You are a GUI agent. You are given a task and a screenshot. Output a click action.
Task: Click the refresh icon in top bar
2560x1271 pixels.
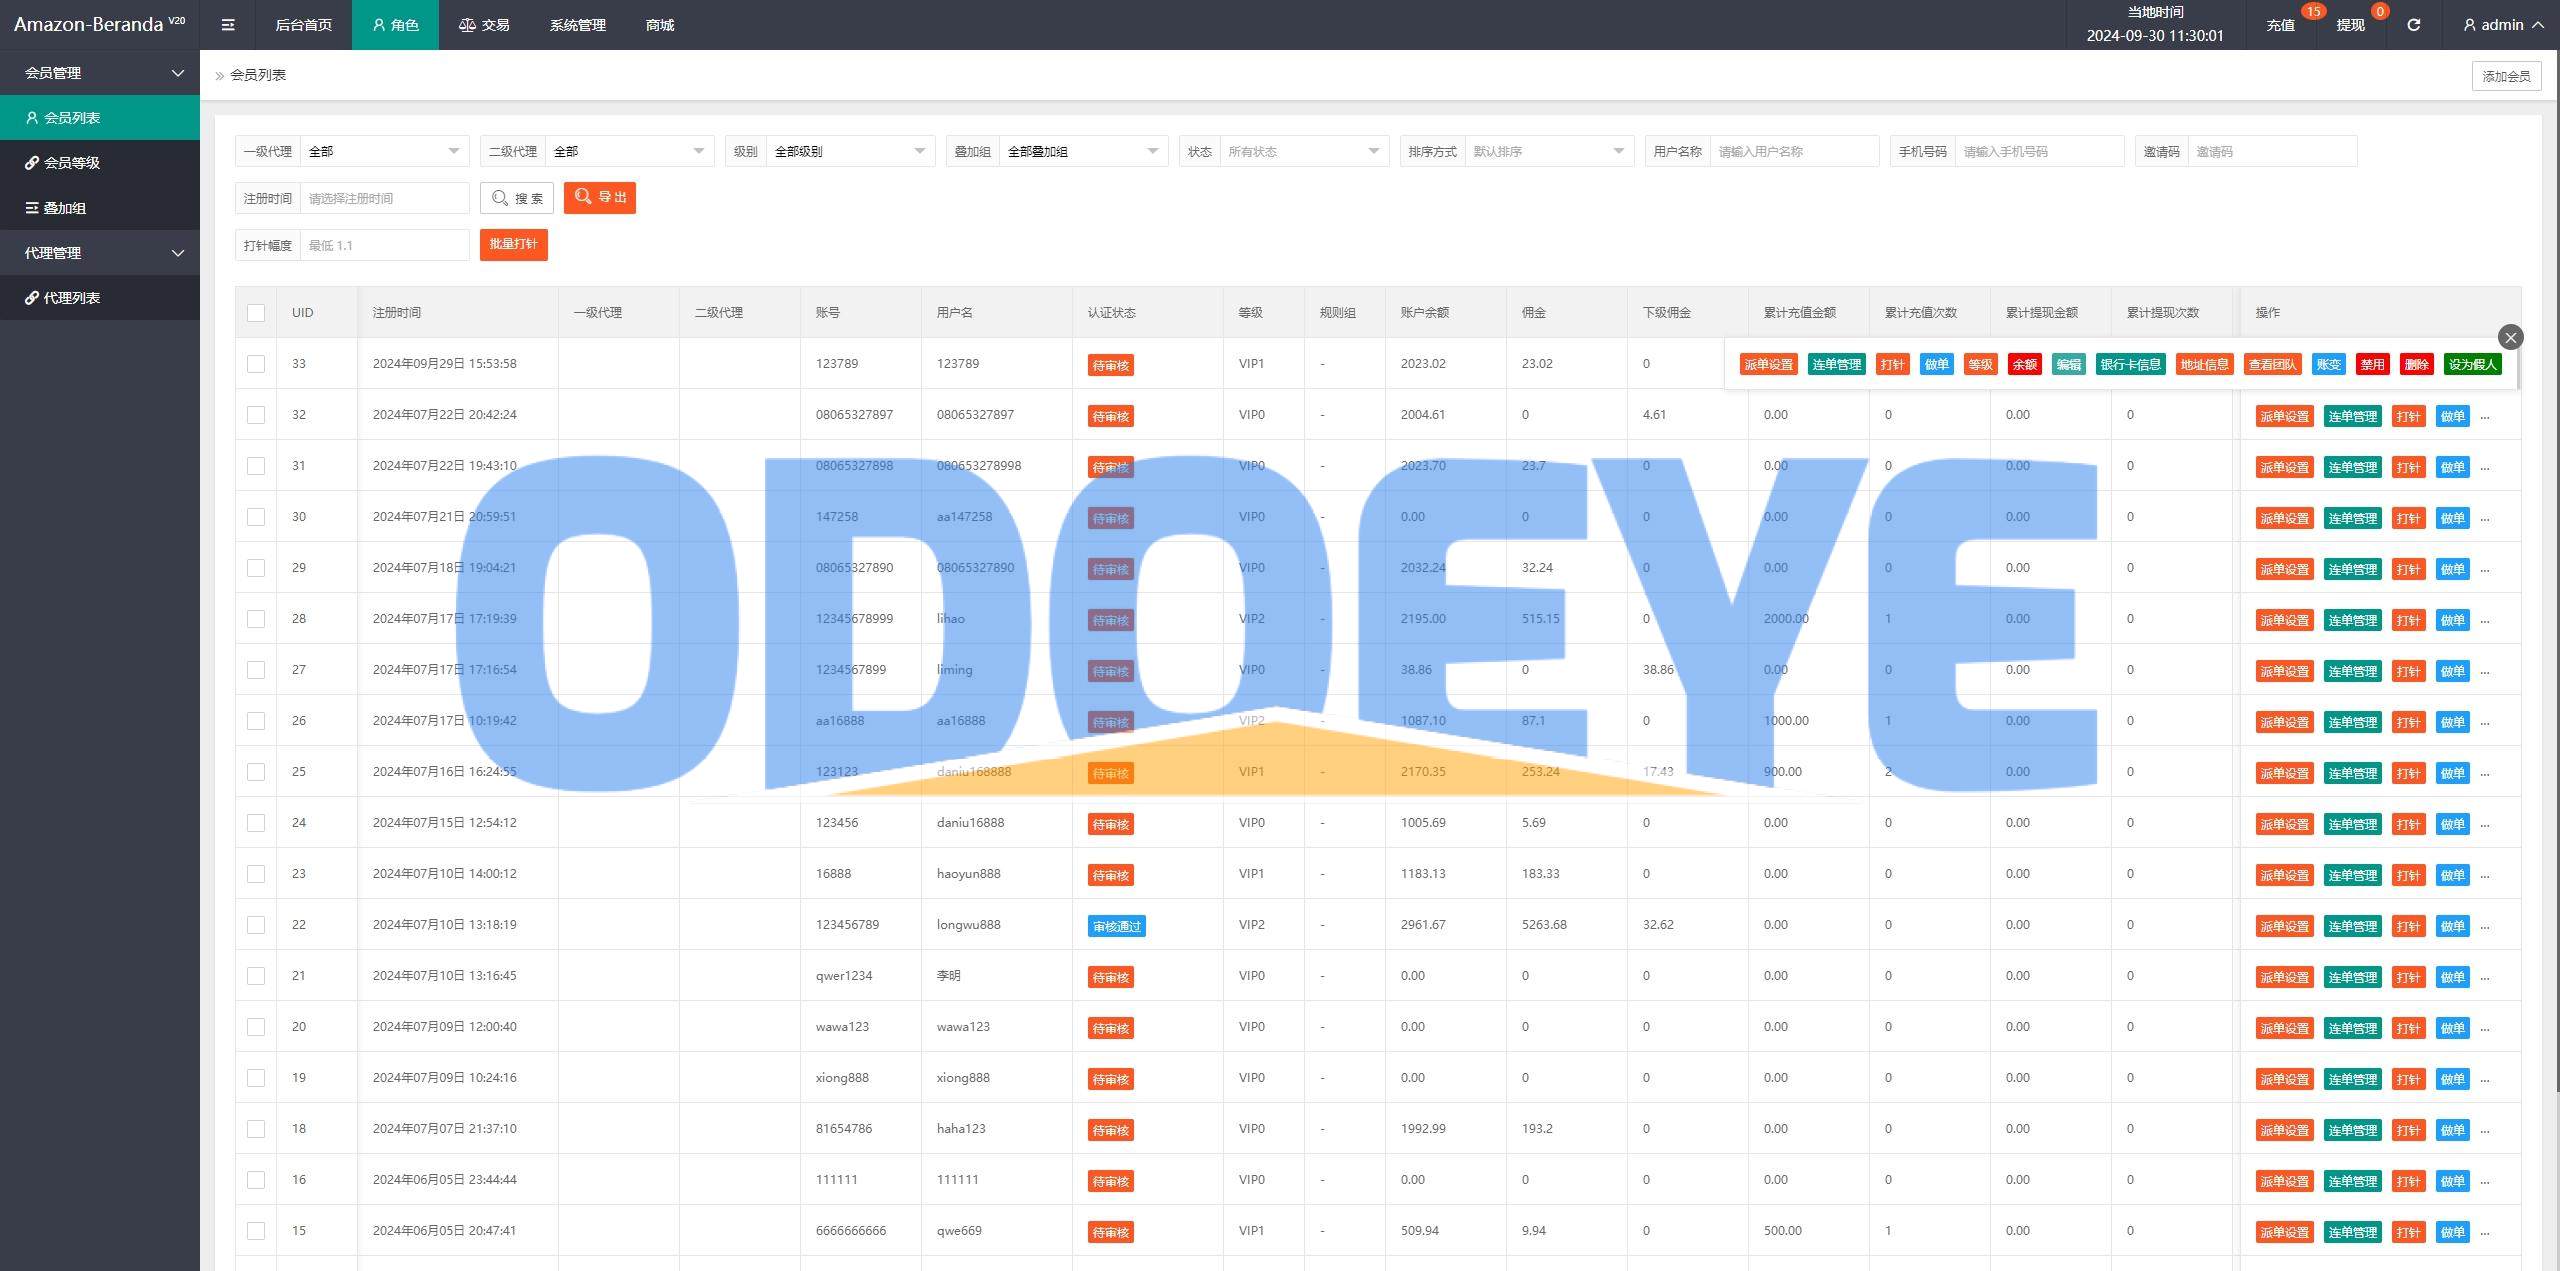pyautogui.click(x=2413, y=25)
